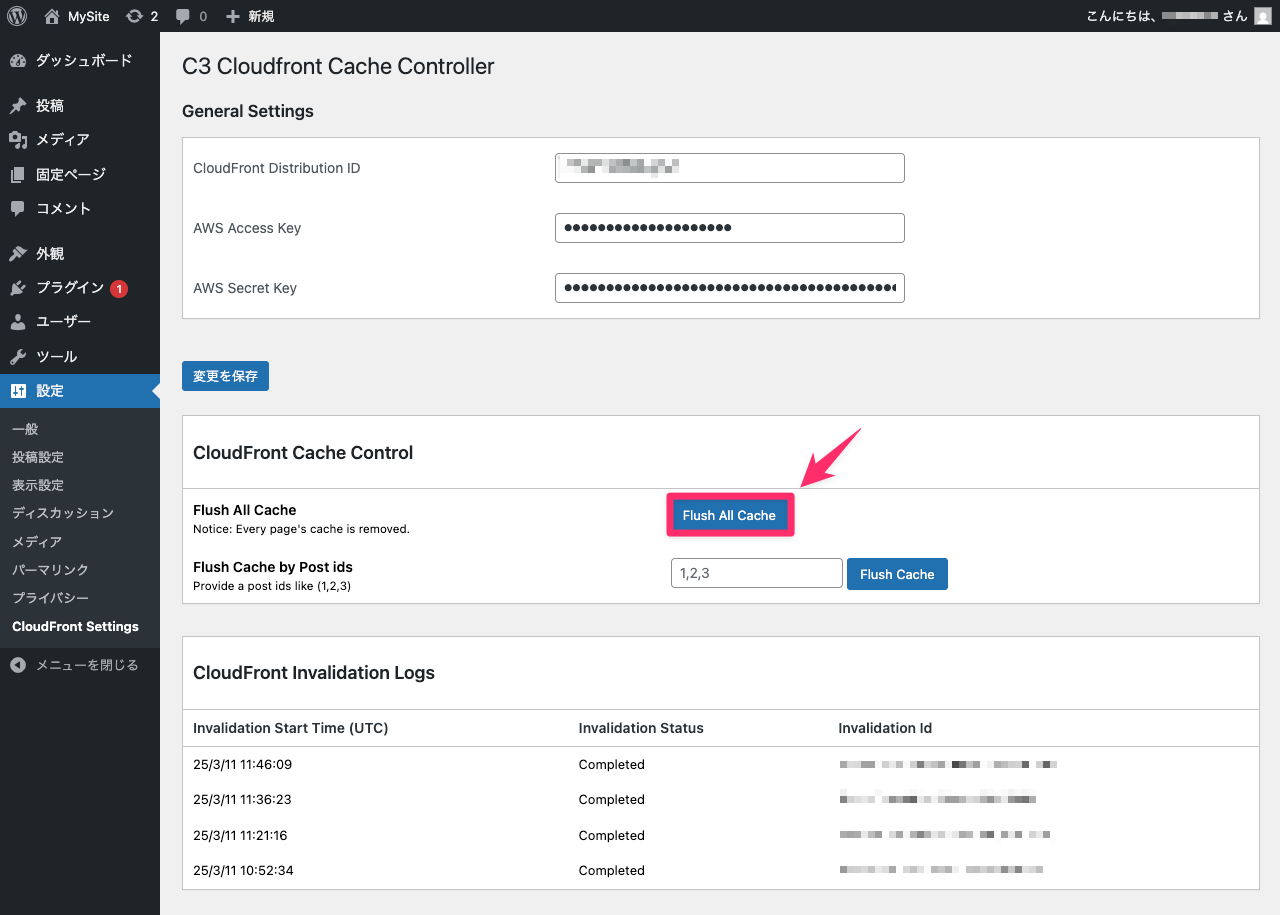Click the WordPress logo icon
The width and height of the screenshot is (1280, 915).
pos(17,16)
